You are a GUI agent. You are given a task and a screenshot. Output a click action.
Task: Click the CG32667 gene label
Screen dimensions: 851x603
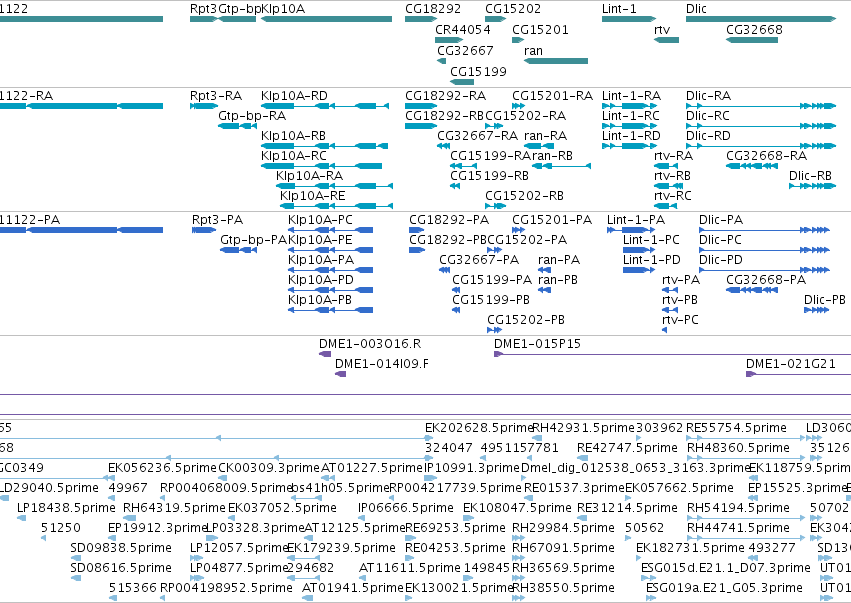point(465,50)
